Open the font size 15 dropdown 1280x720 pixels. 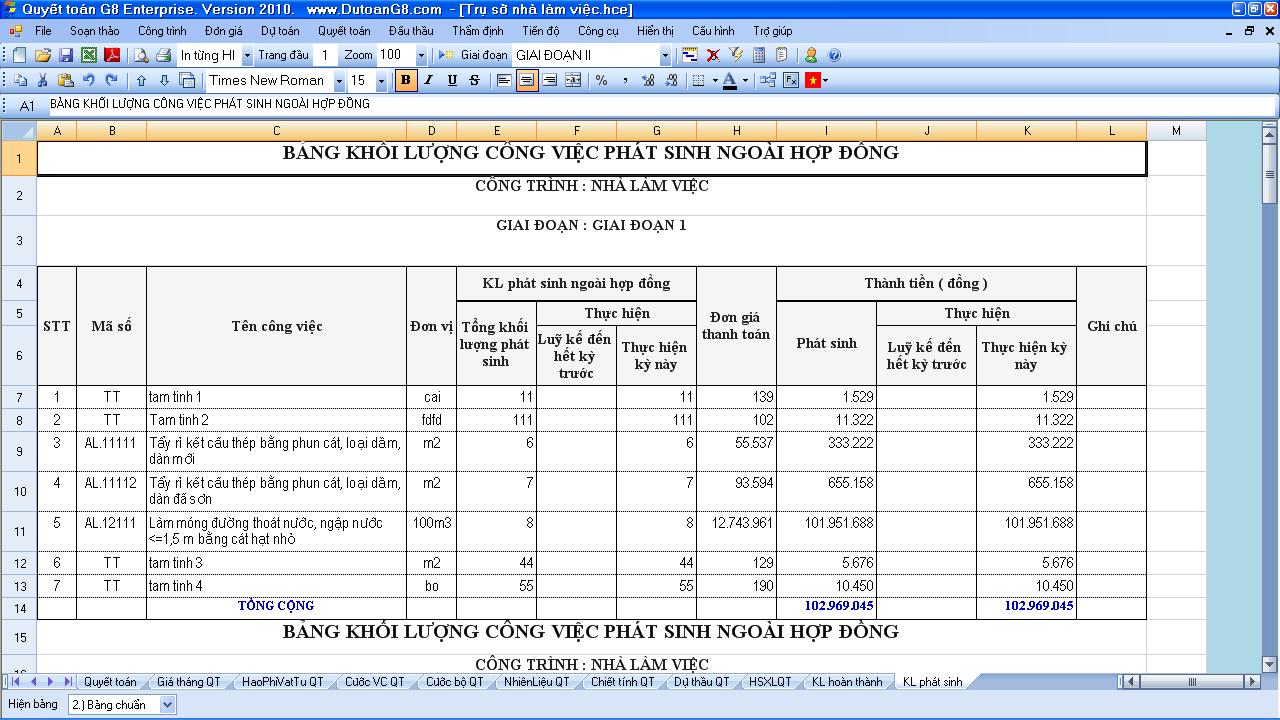pyautogui.click(x=382, y=81)
